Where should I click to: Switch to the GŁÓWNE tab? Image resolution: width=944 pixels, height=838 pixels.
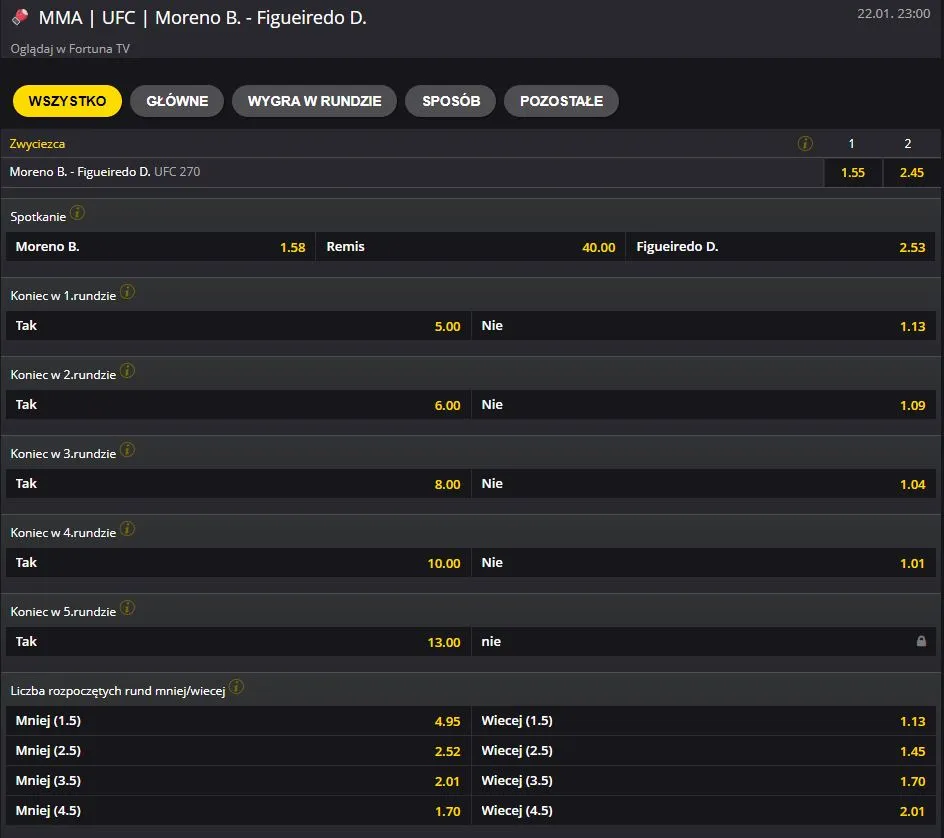click(177, 101)
